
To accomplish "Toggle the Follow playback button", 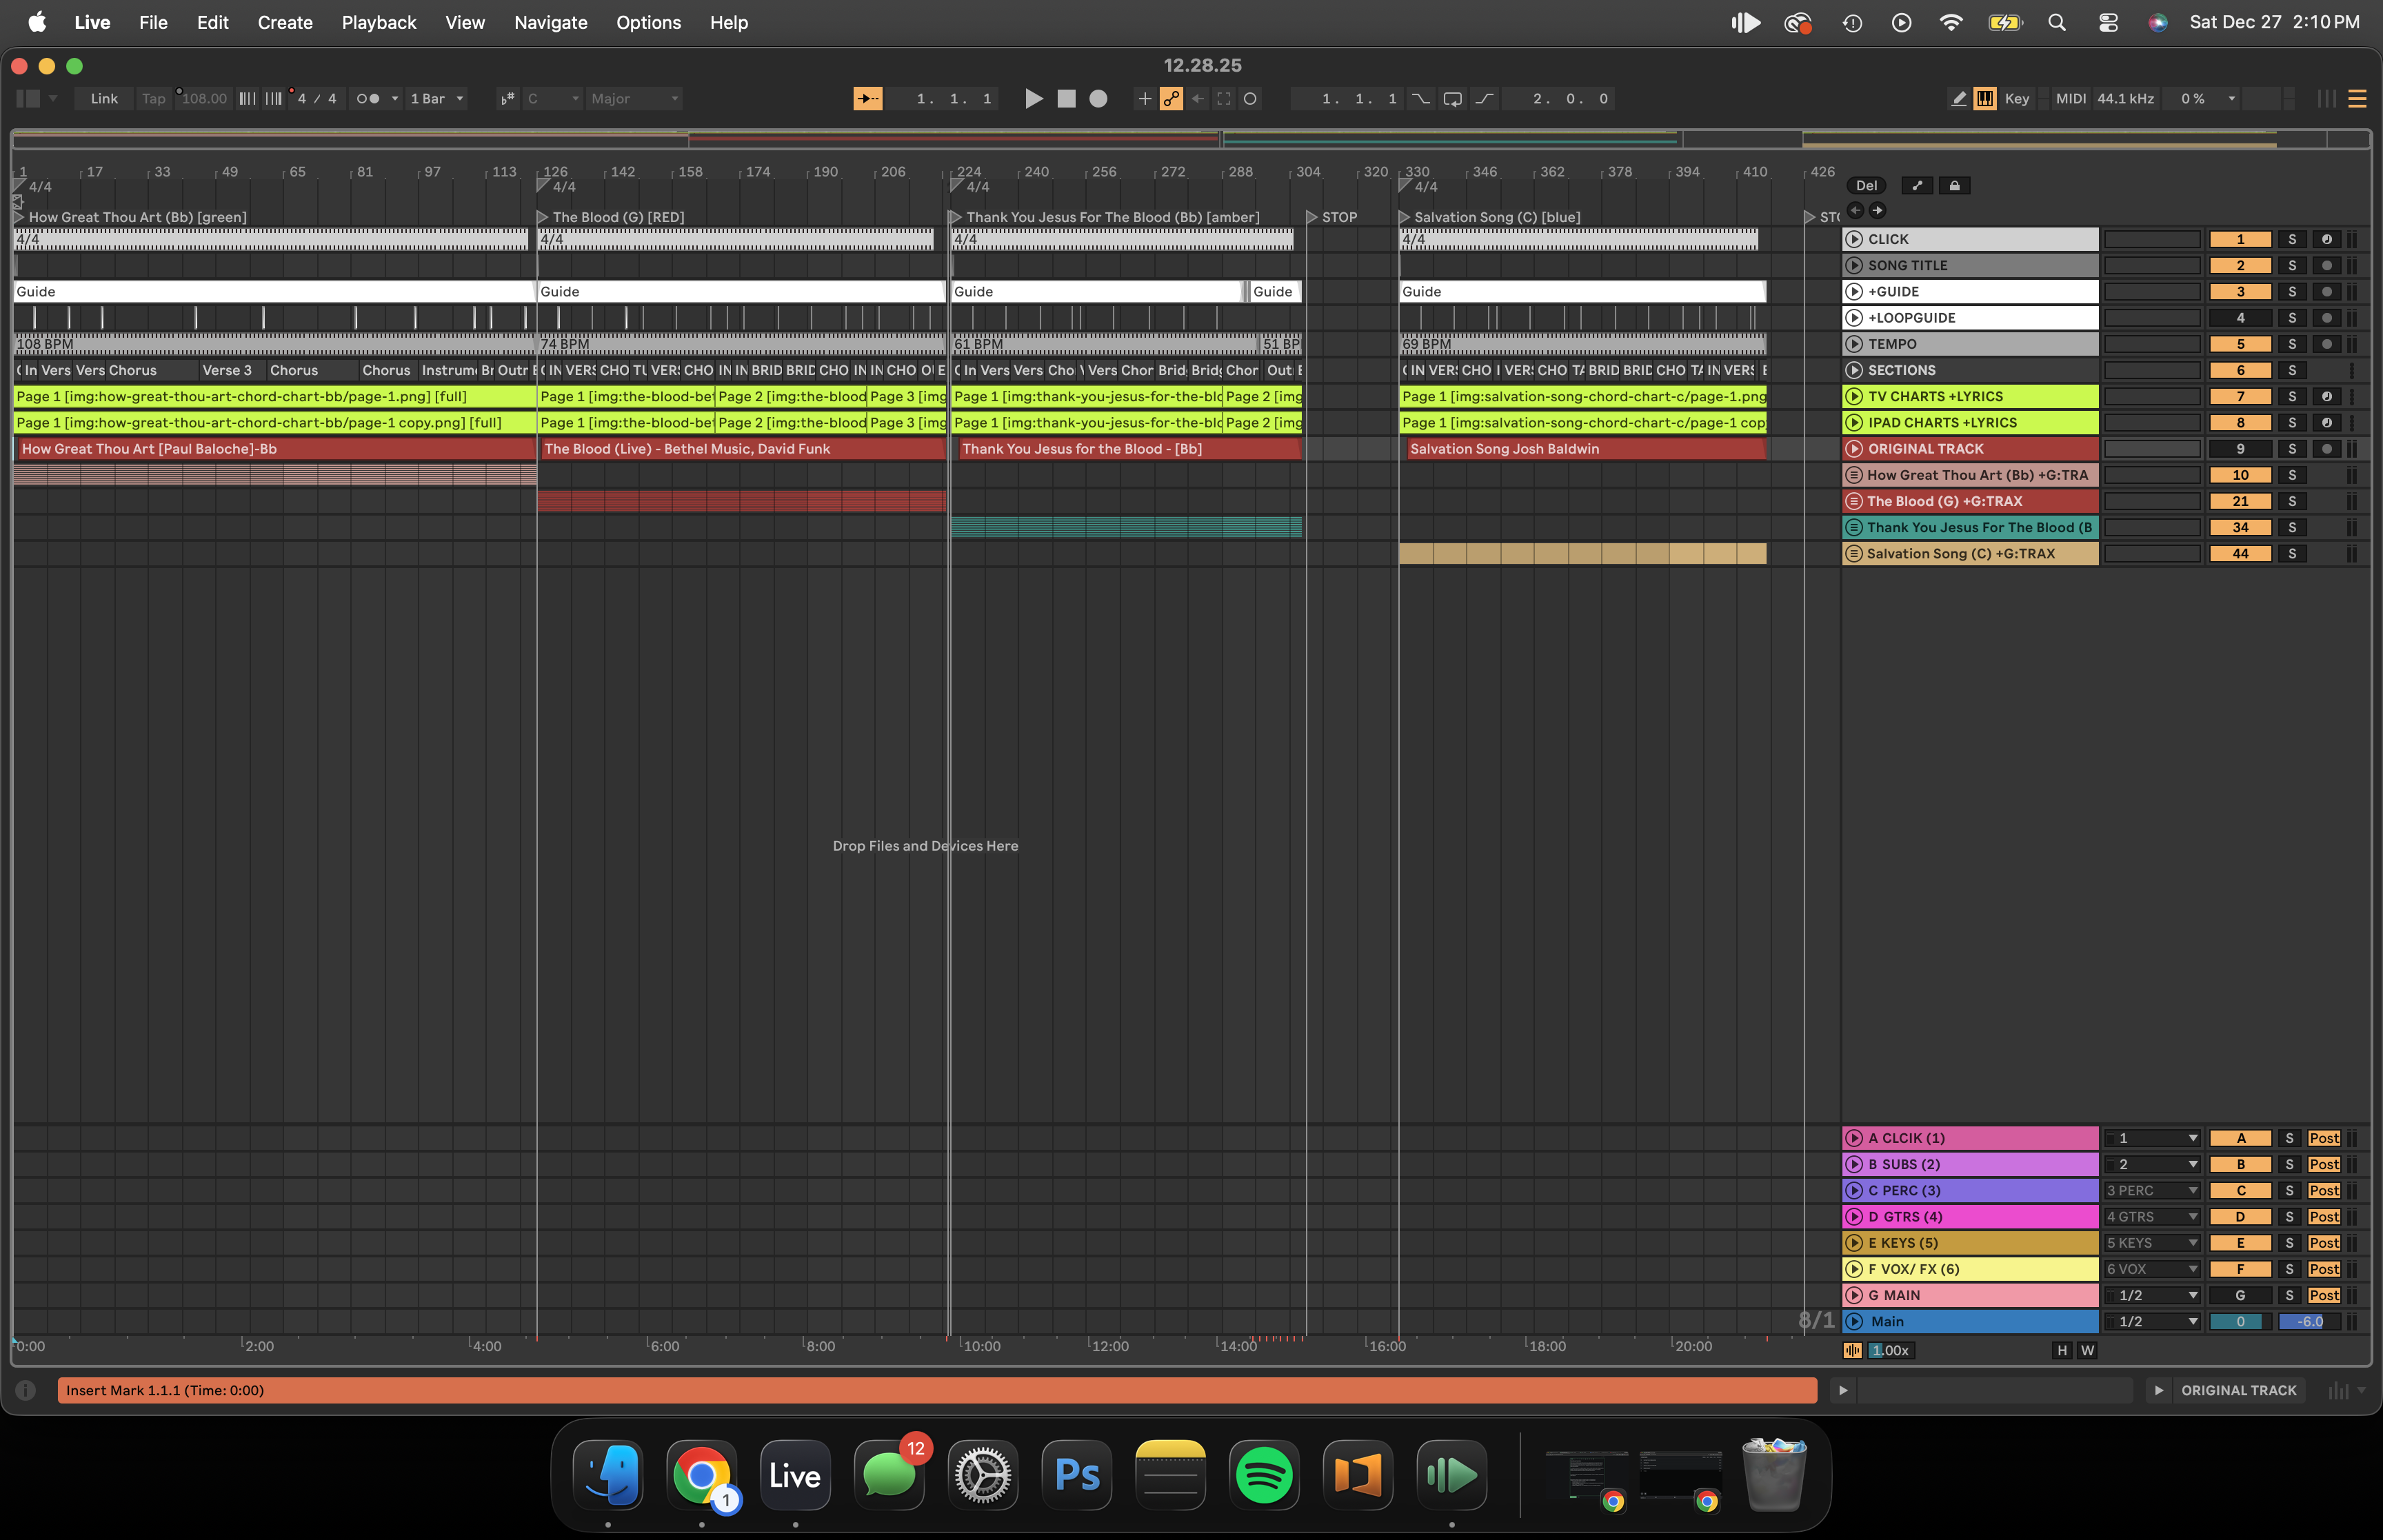I will 867,98.
